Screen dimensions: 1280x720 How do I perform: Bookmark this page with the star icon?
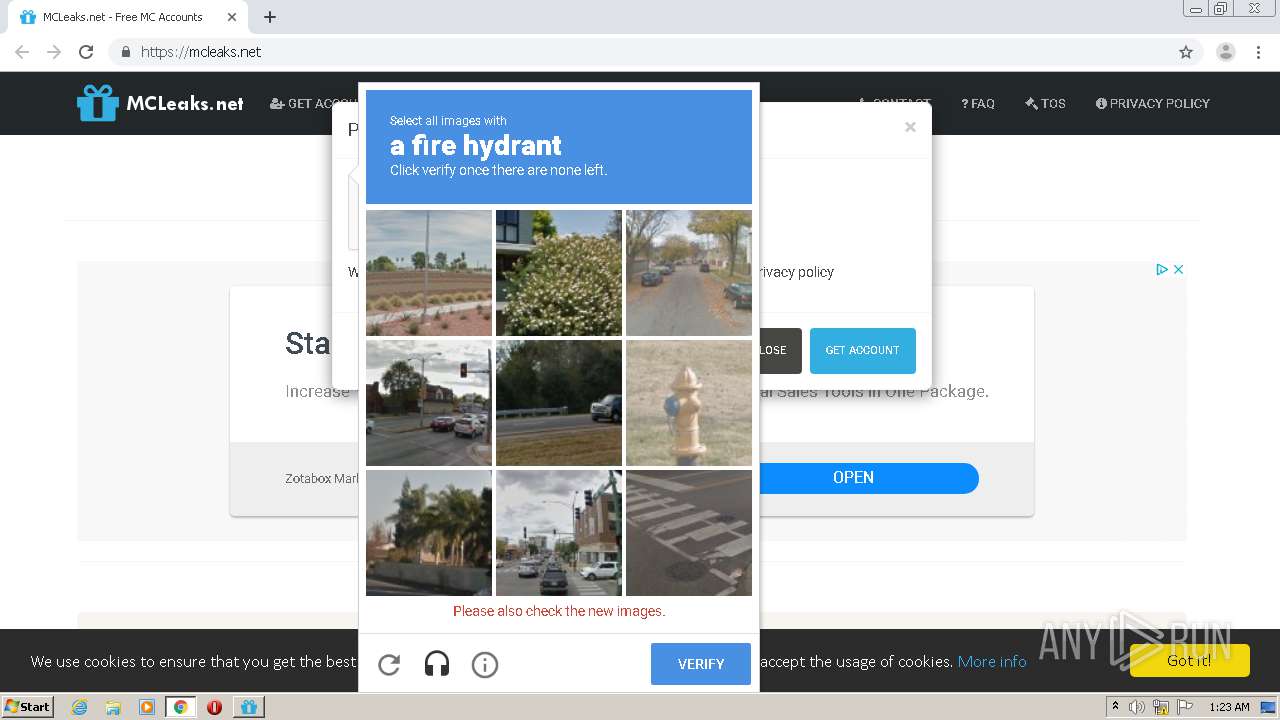(x=1186, y=52)
